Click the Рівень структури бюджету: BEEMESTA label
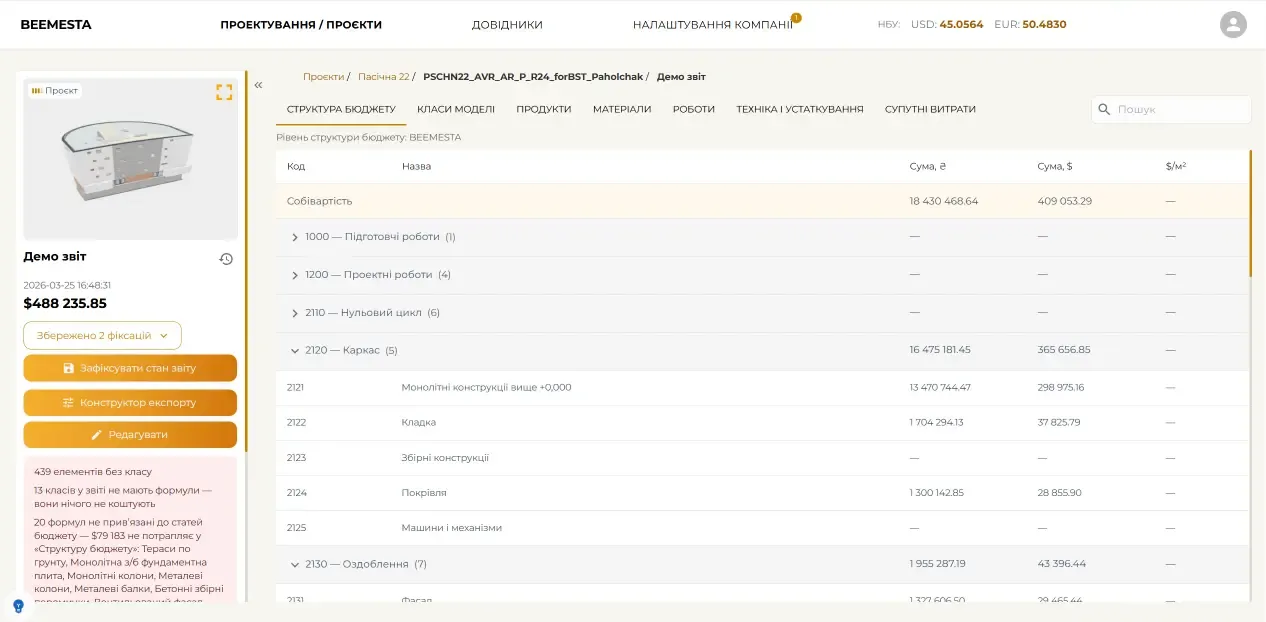This screenshot has height=622, width=1266. [x=369, y=137]
